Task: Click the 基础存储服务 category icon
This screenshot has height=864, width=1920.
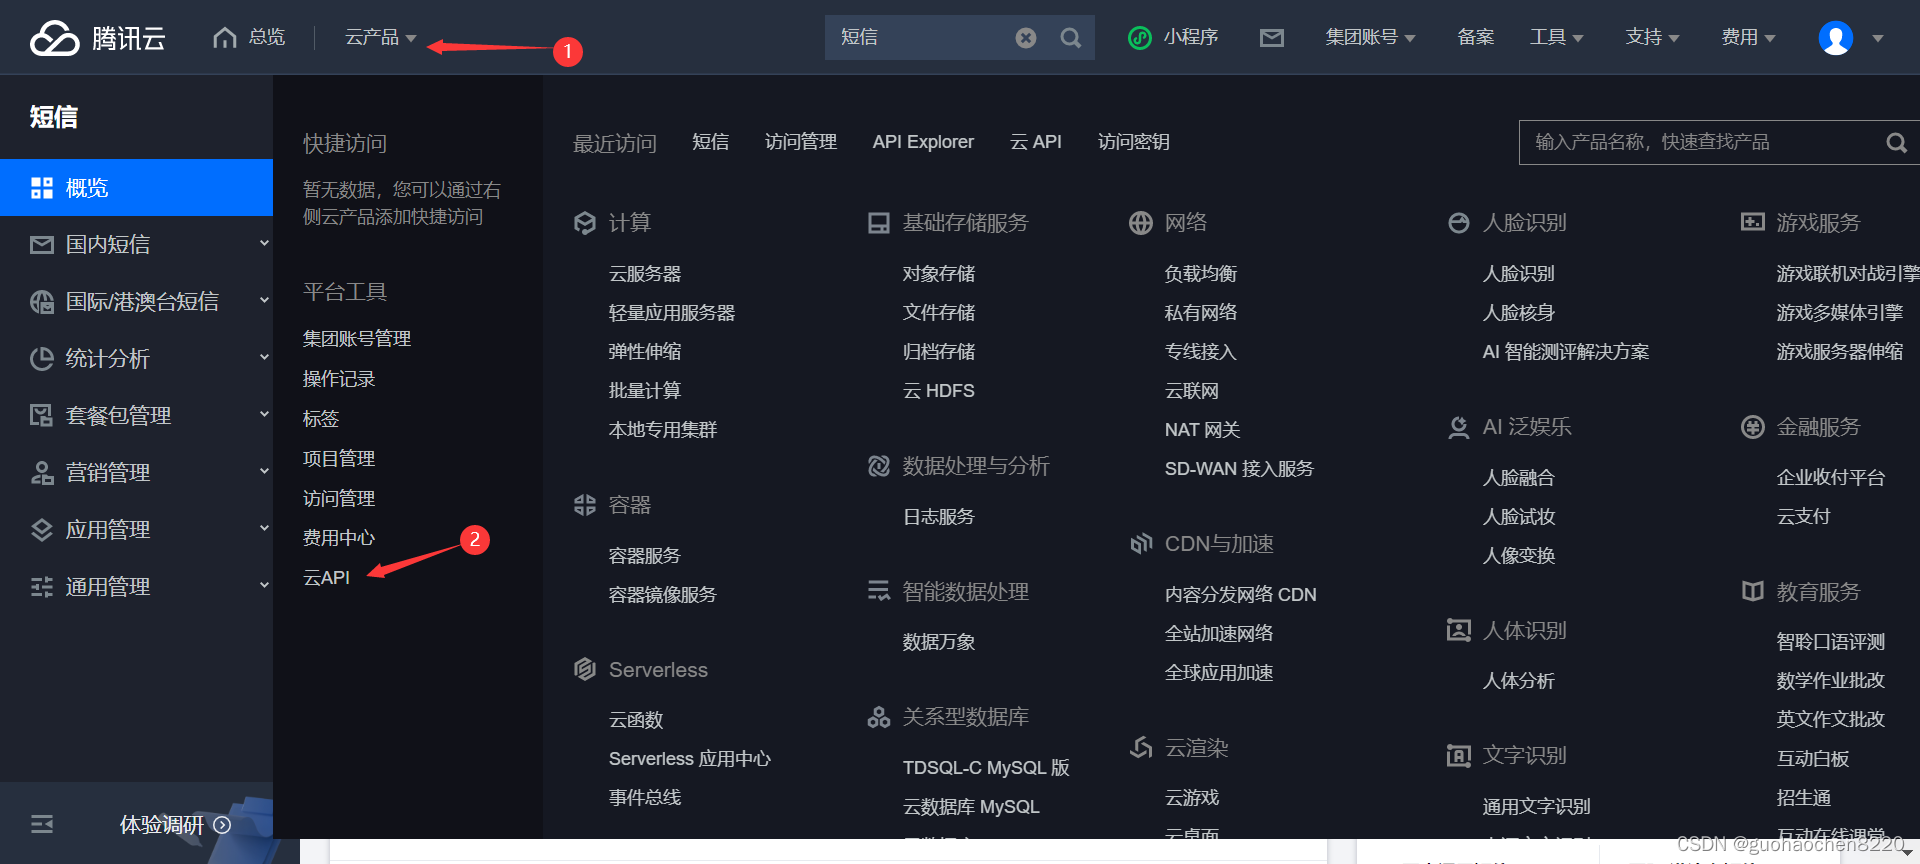Action: pyautogui.click(x=879, y=223)
